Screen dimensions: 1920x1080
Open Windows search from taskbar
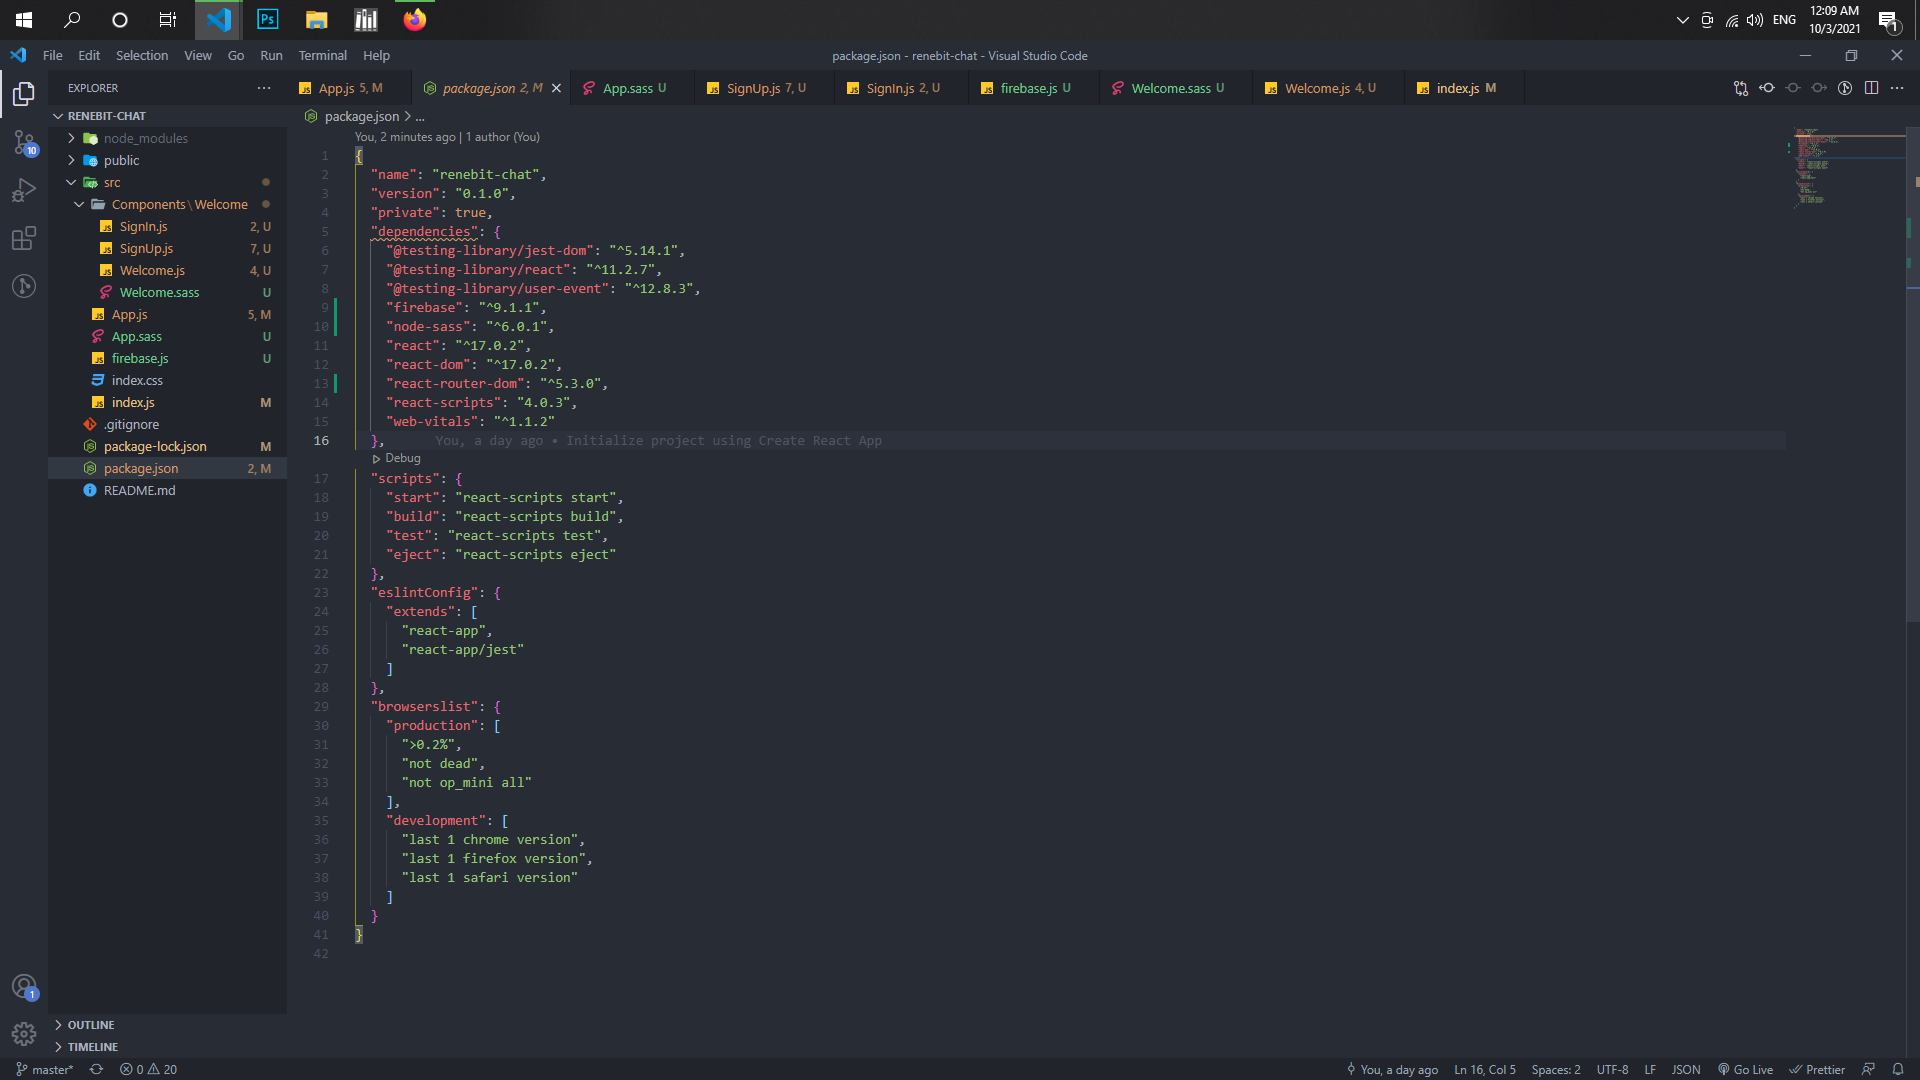click(72, 20)
